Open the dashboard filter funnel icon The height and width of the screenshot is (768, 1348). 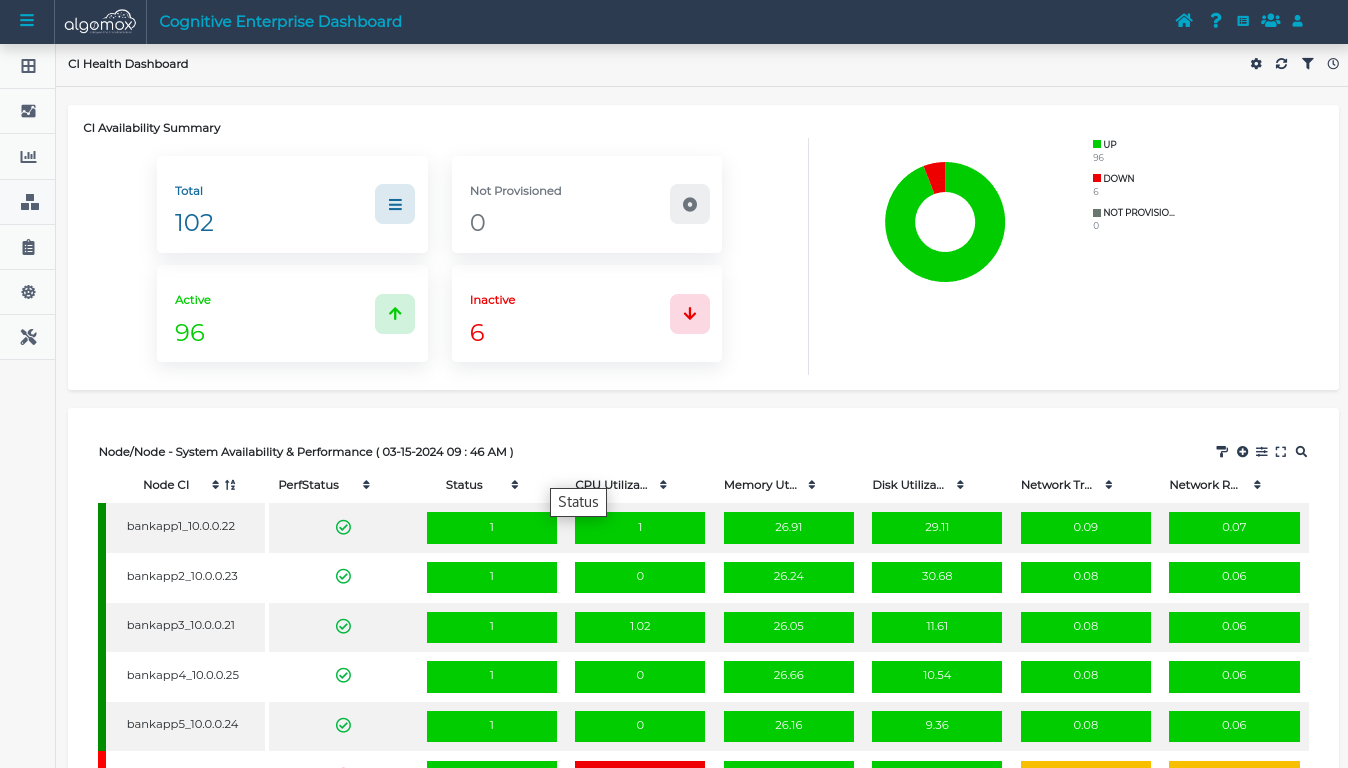click(1307, 64)
